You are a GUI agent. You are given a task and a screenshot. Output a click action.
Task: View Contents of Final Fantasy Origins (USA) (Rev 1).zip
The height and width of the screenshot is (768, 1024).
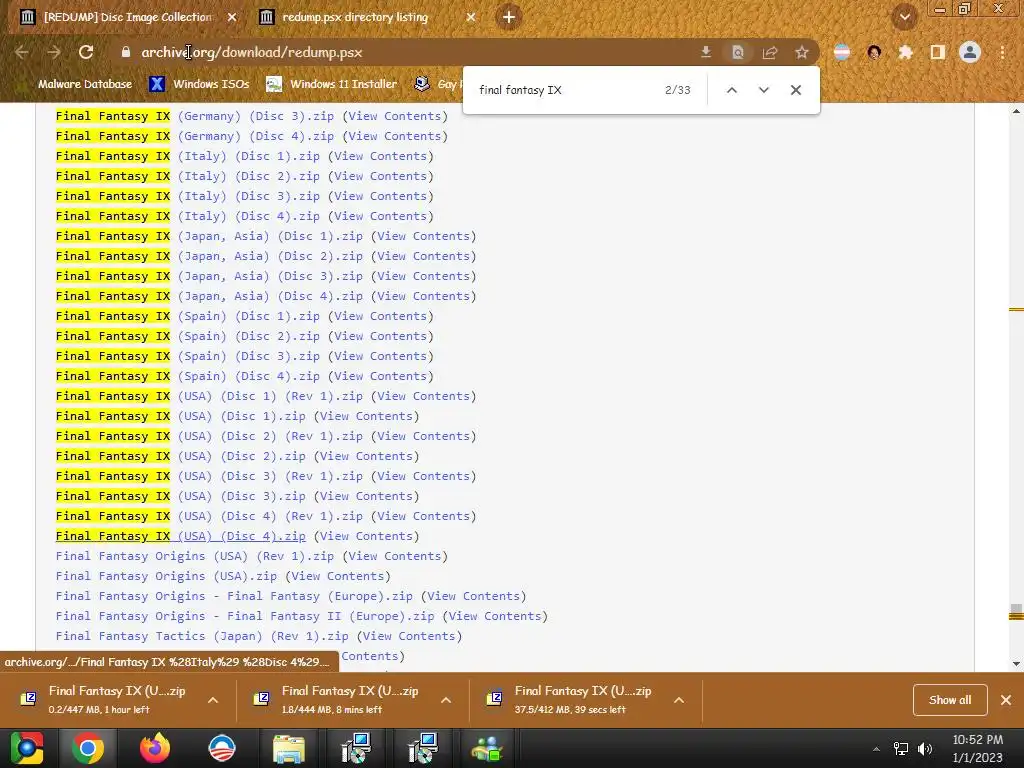click(395, 556)
